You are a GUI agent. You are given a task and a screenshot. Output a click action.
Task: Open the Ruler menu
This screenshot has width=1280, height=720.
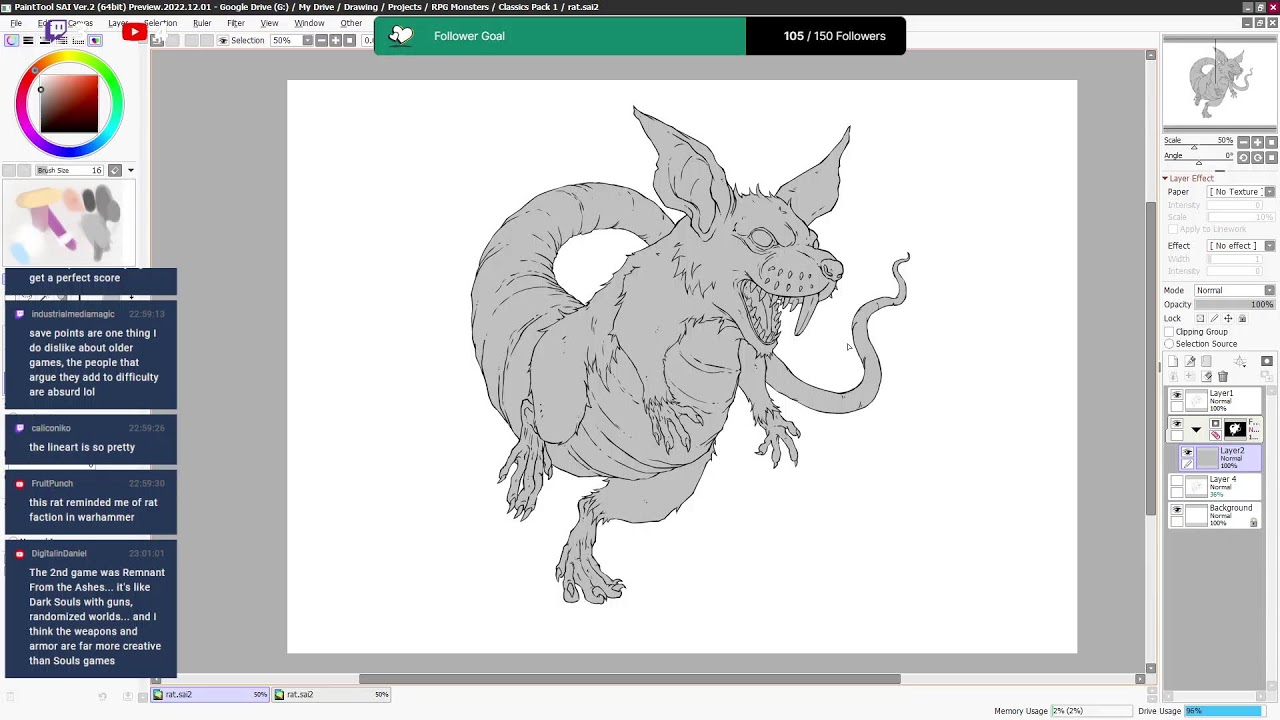click(x=202, y=23)
